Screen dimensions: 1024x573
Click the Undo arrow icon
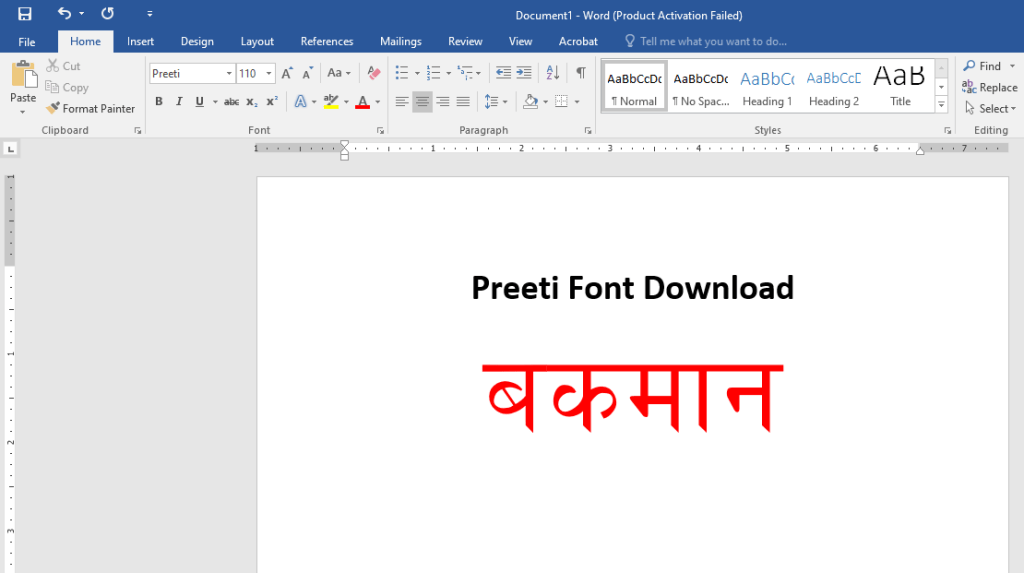click(x=64, y=13)
